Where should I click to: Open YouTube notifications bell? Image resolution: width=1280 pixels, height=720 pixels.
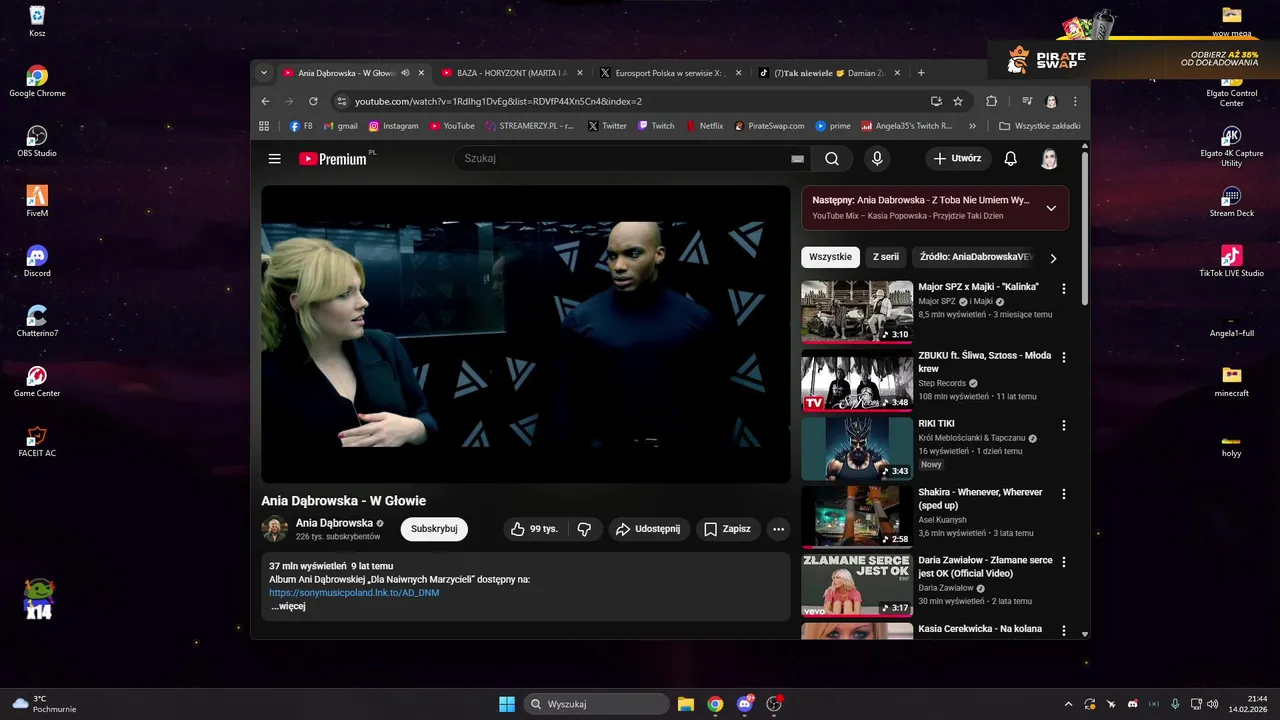(x=1011, y=158)
